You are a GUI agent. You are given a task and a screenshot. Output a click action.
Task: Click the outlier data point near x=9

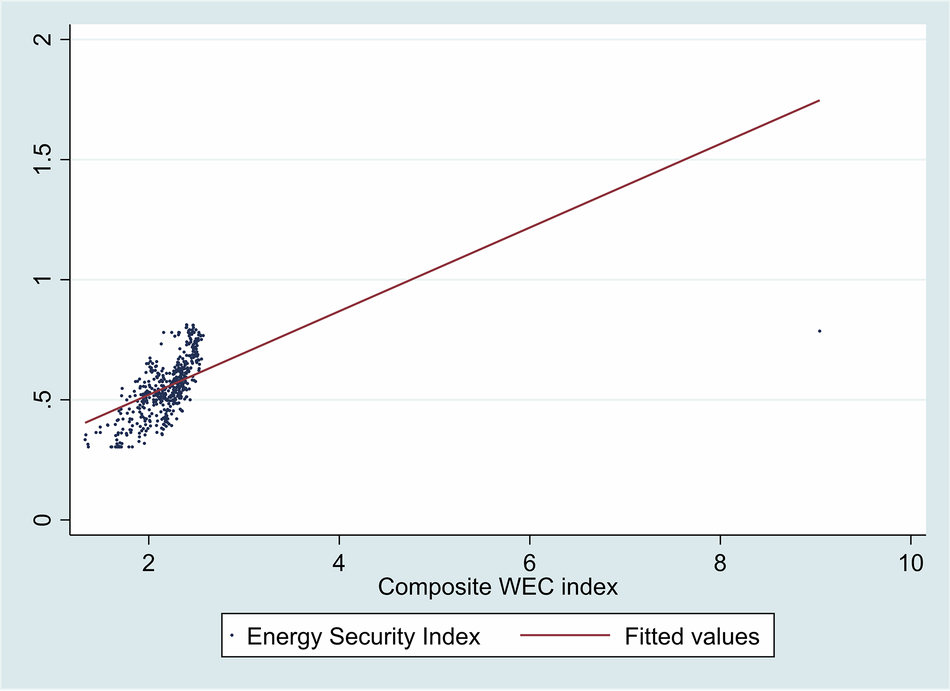pos(819,331)
